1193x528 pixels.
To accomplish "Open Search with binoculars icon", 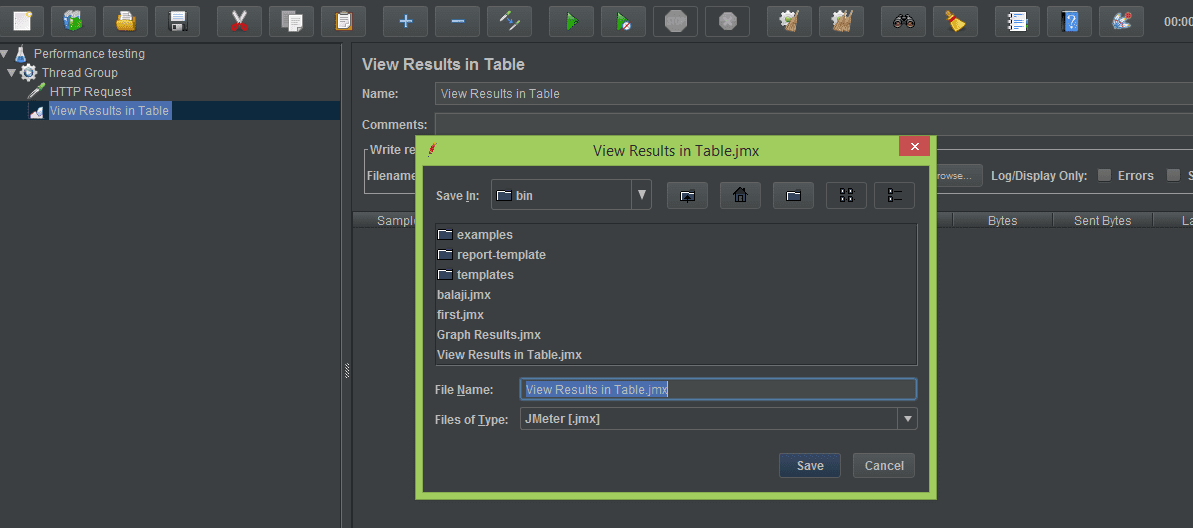I will [904, 21].
